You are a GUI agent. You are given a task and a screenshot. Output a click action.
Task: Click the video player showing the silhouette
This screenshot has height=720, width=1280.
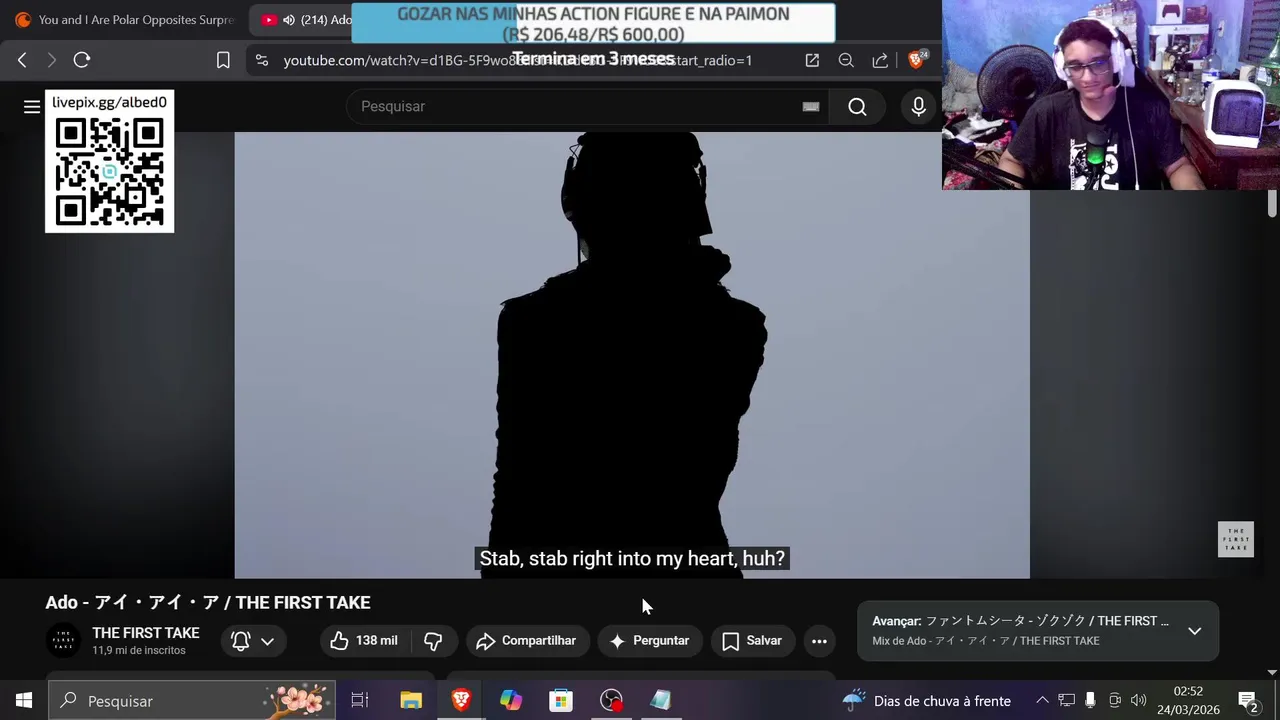pos(632,355)
